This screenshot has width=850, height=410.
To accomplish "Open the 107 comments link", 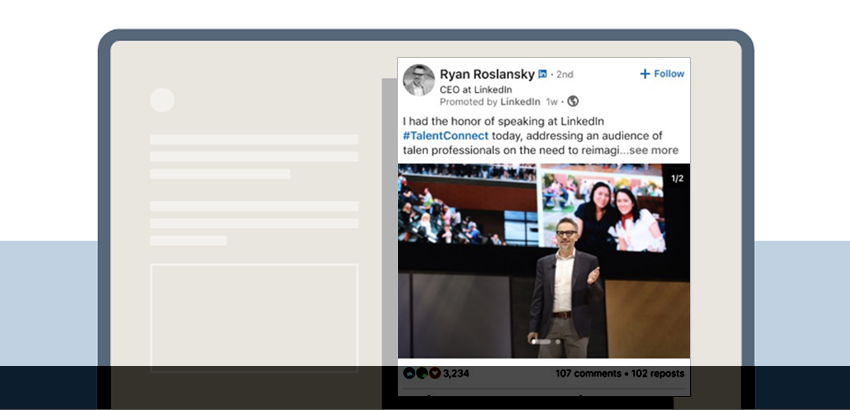I will (588, 373).
